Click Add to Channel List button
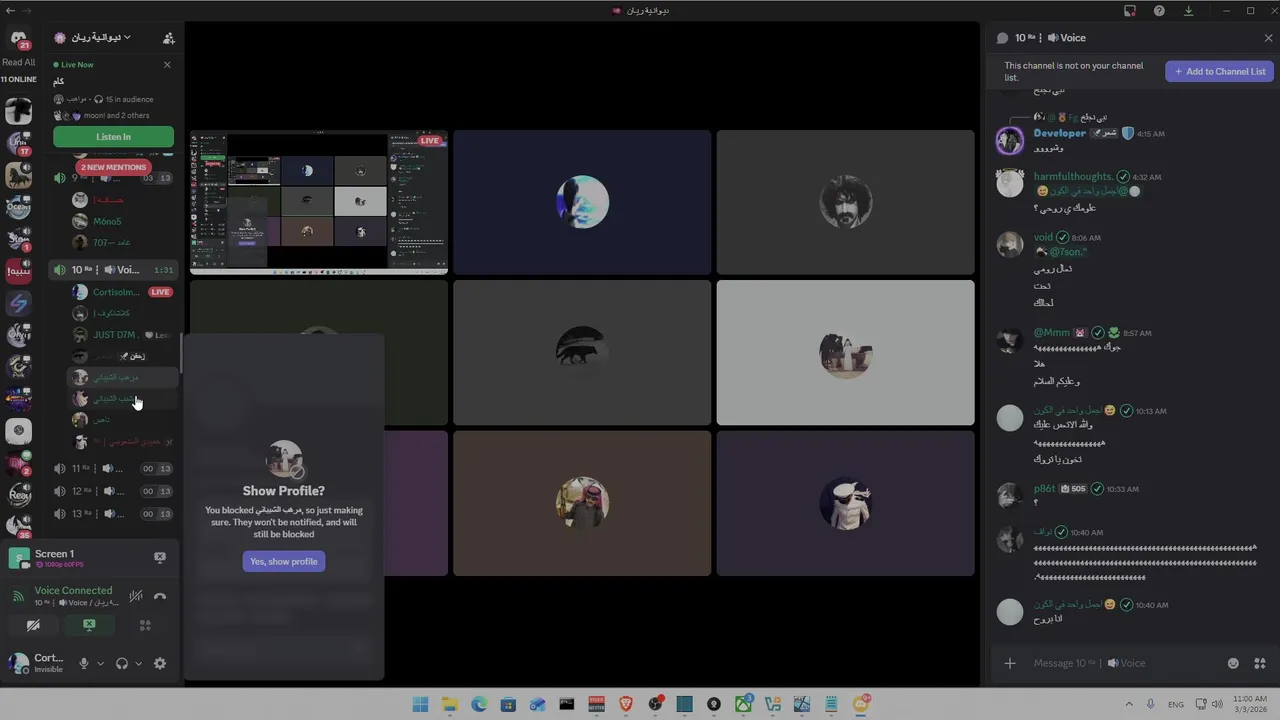 (x=1219, y=71)
